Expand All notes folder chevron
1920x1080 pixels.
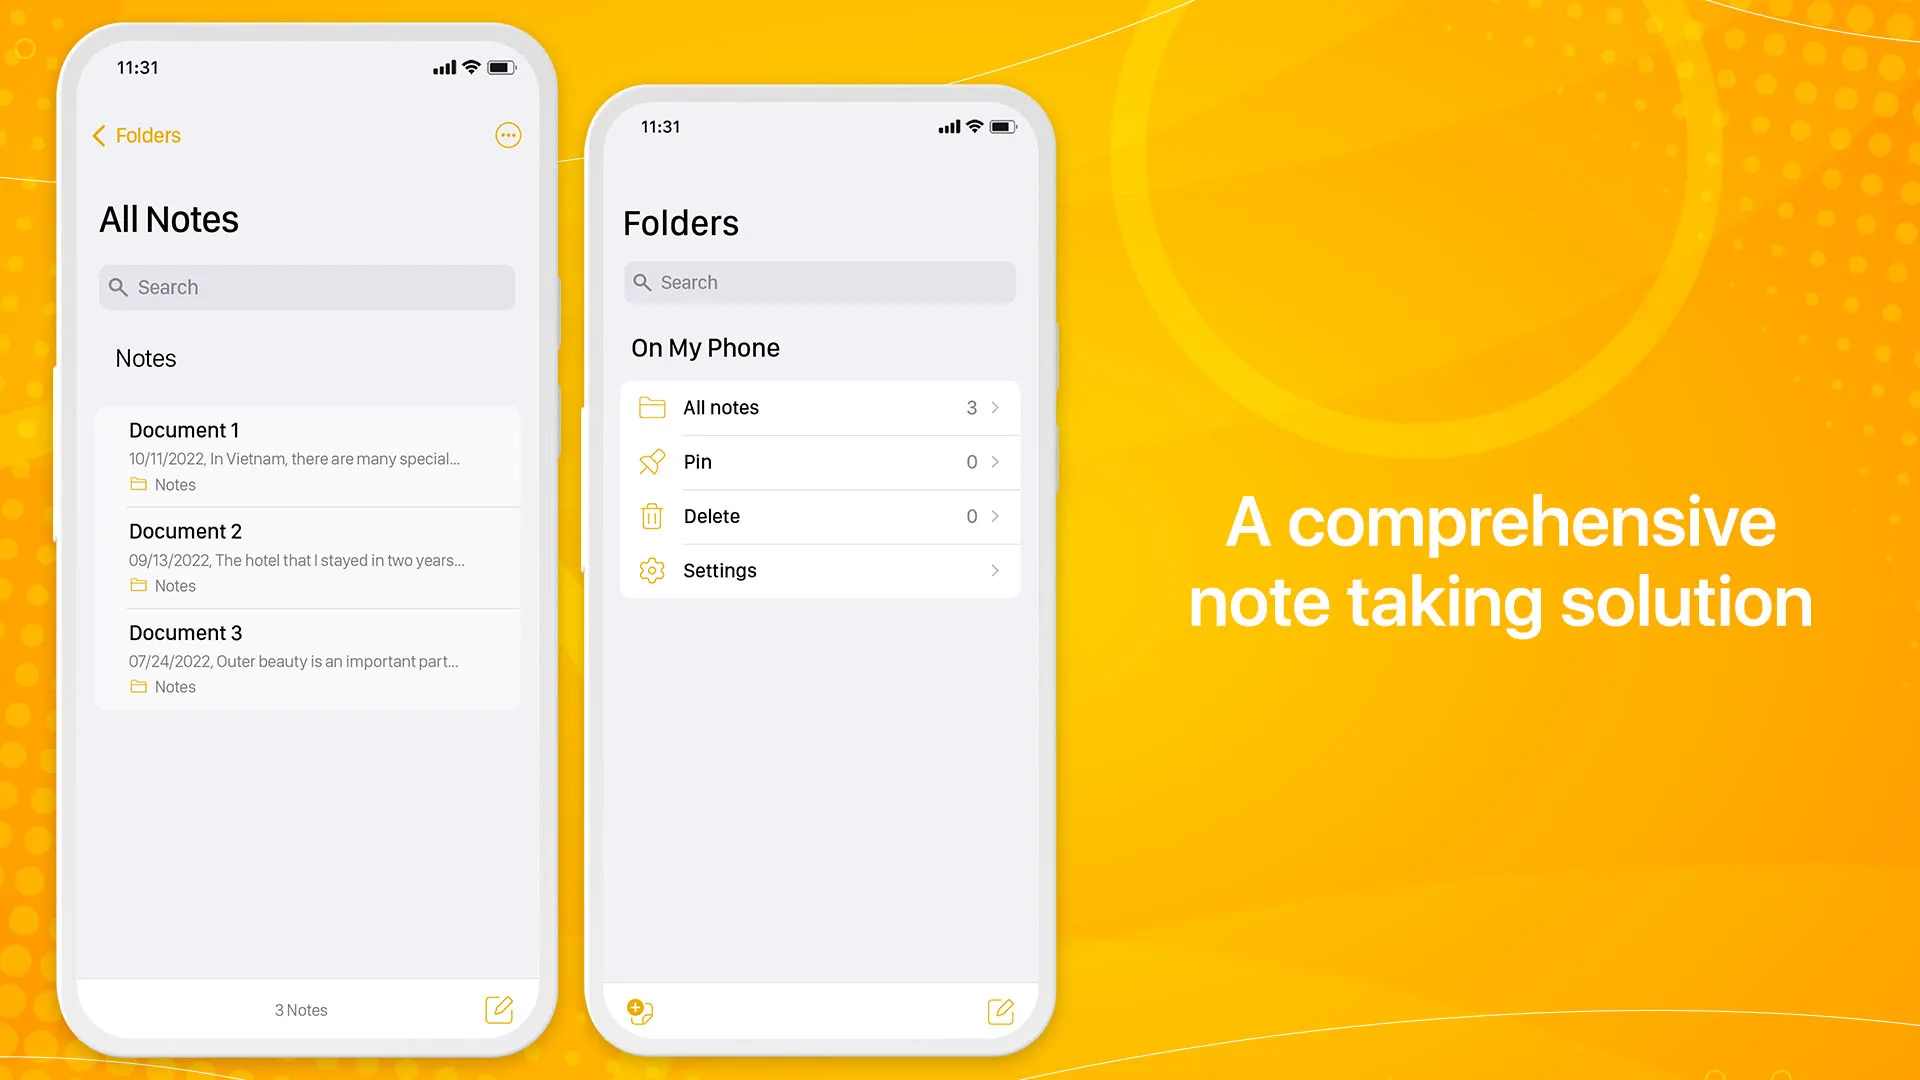(996, 406)
